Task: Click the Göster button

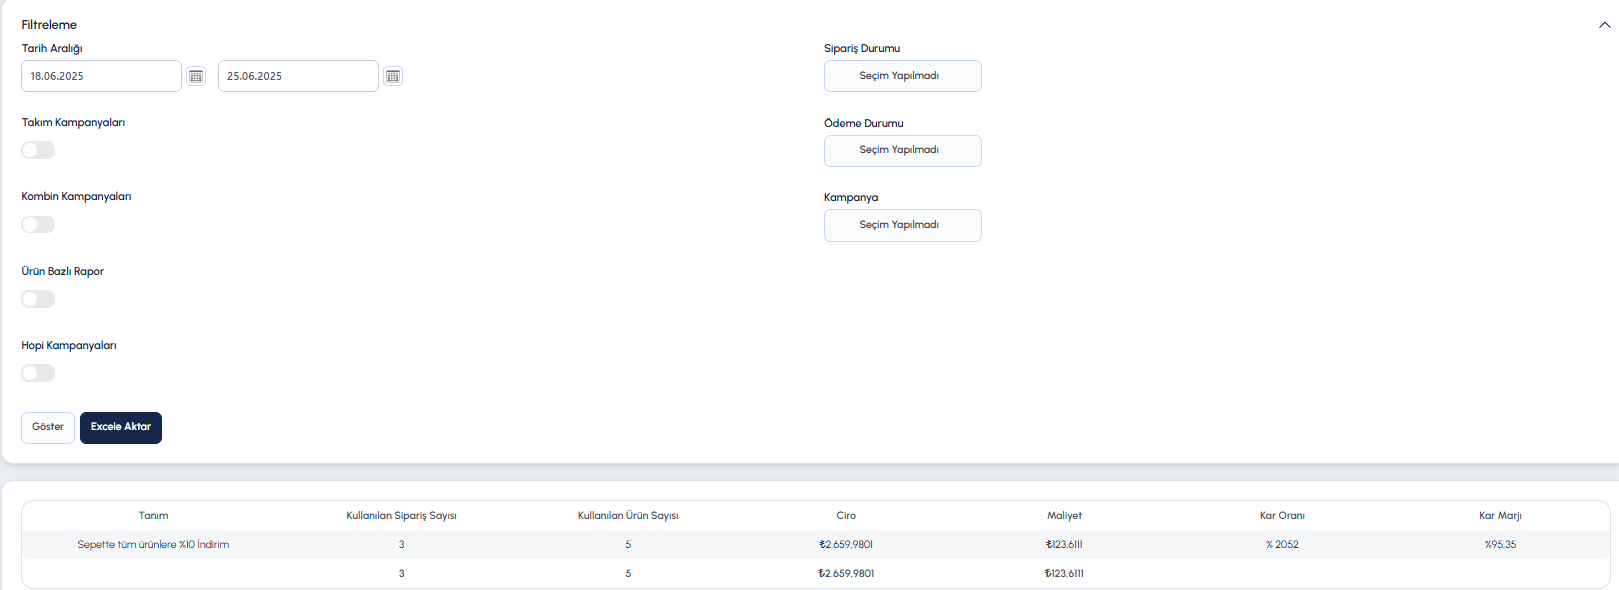Action: tap(48, 427)
